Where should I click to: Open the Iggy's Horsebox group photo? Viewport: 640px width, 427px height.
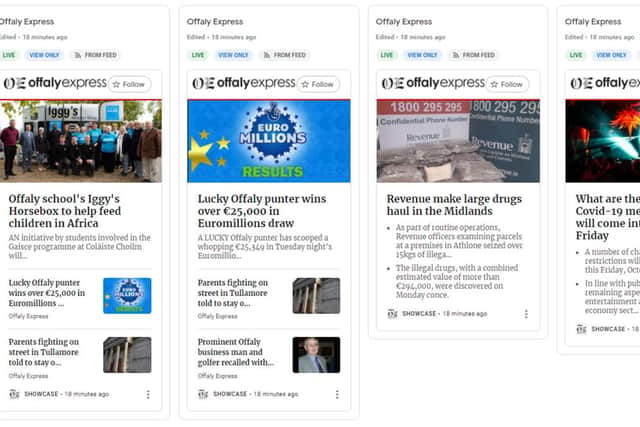point(81,141)
